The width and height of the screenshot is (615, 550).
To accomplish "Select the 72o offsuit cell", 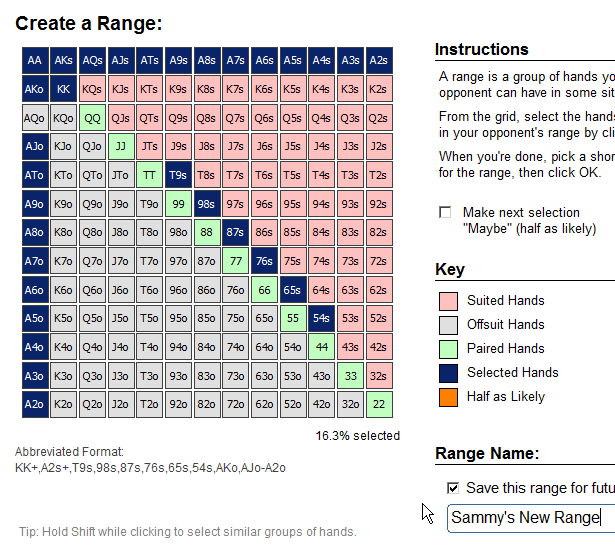I will 235,405.
